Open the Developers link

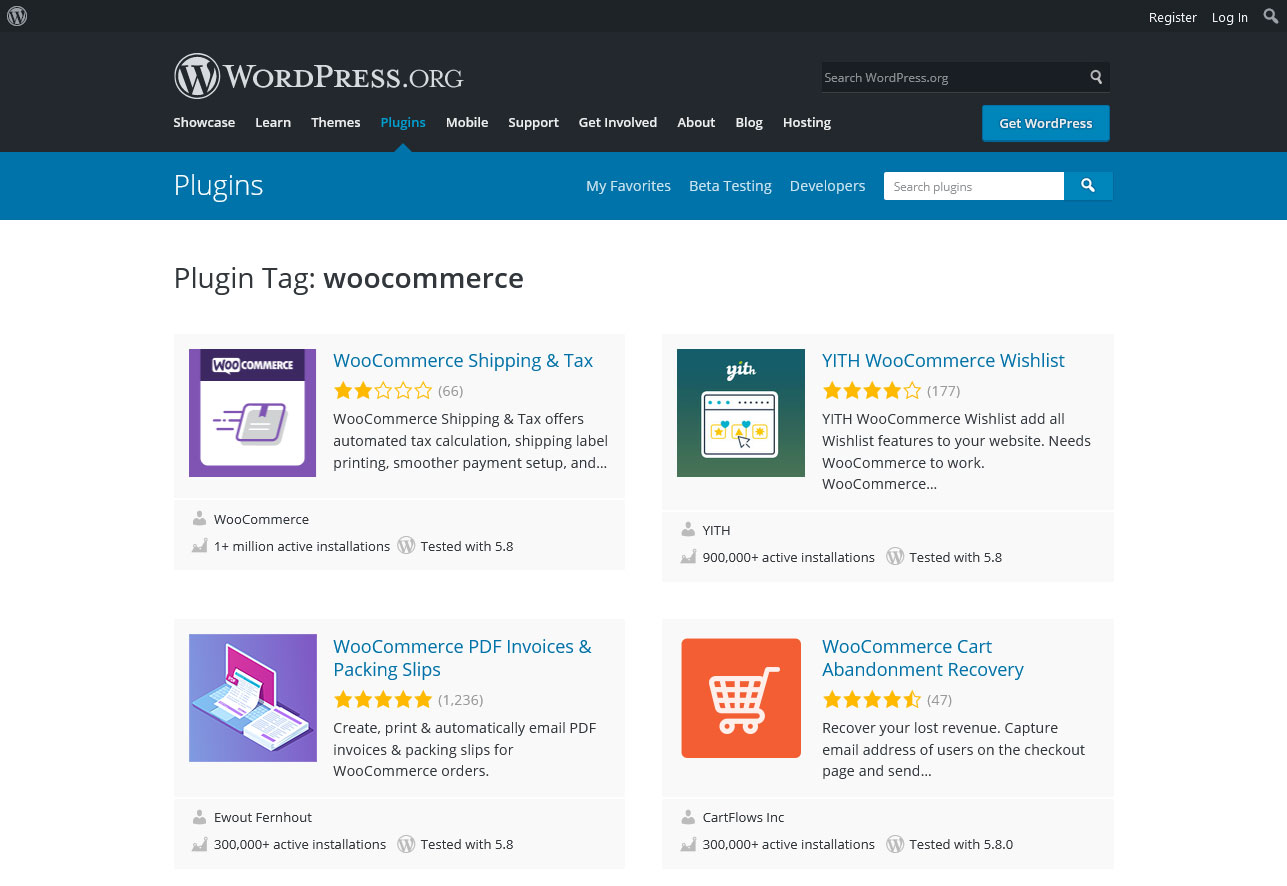(x=827, y=186)
